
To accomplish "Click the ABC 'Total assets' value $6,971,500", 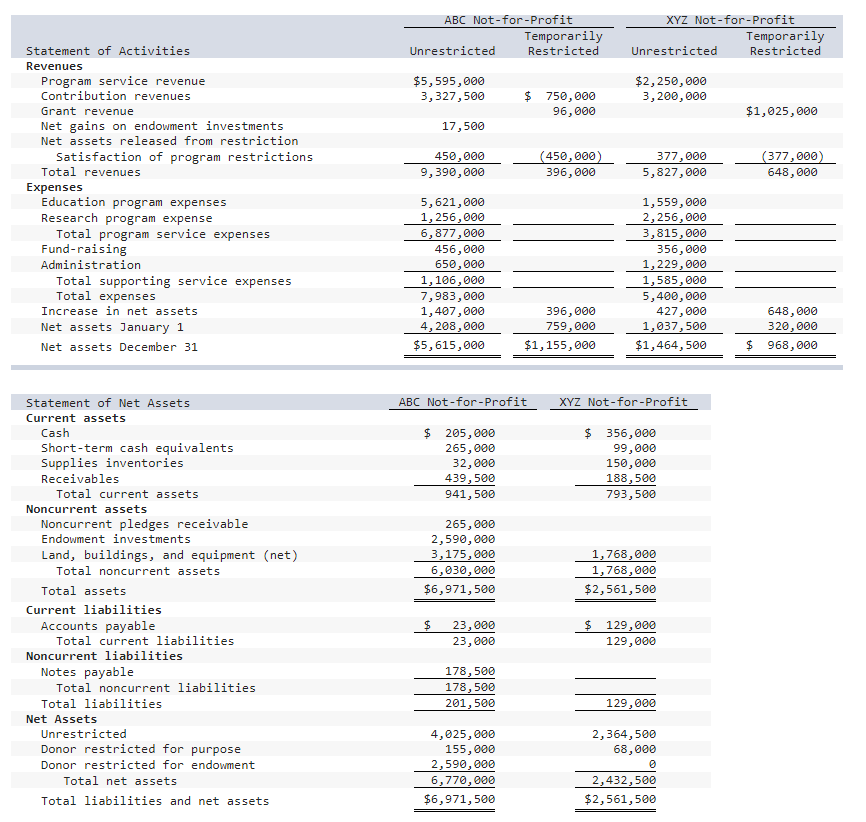I will 459,589.
